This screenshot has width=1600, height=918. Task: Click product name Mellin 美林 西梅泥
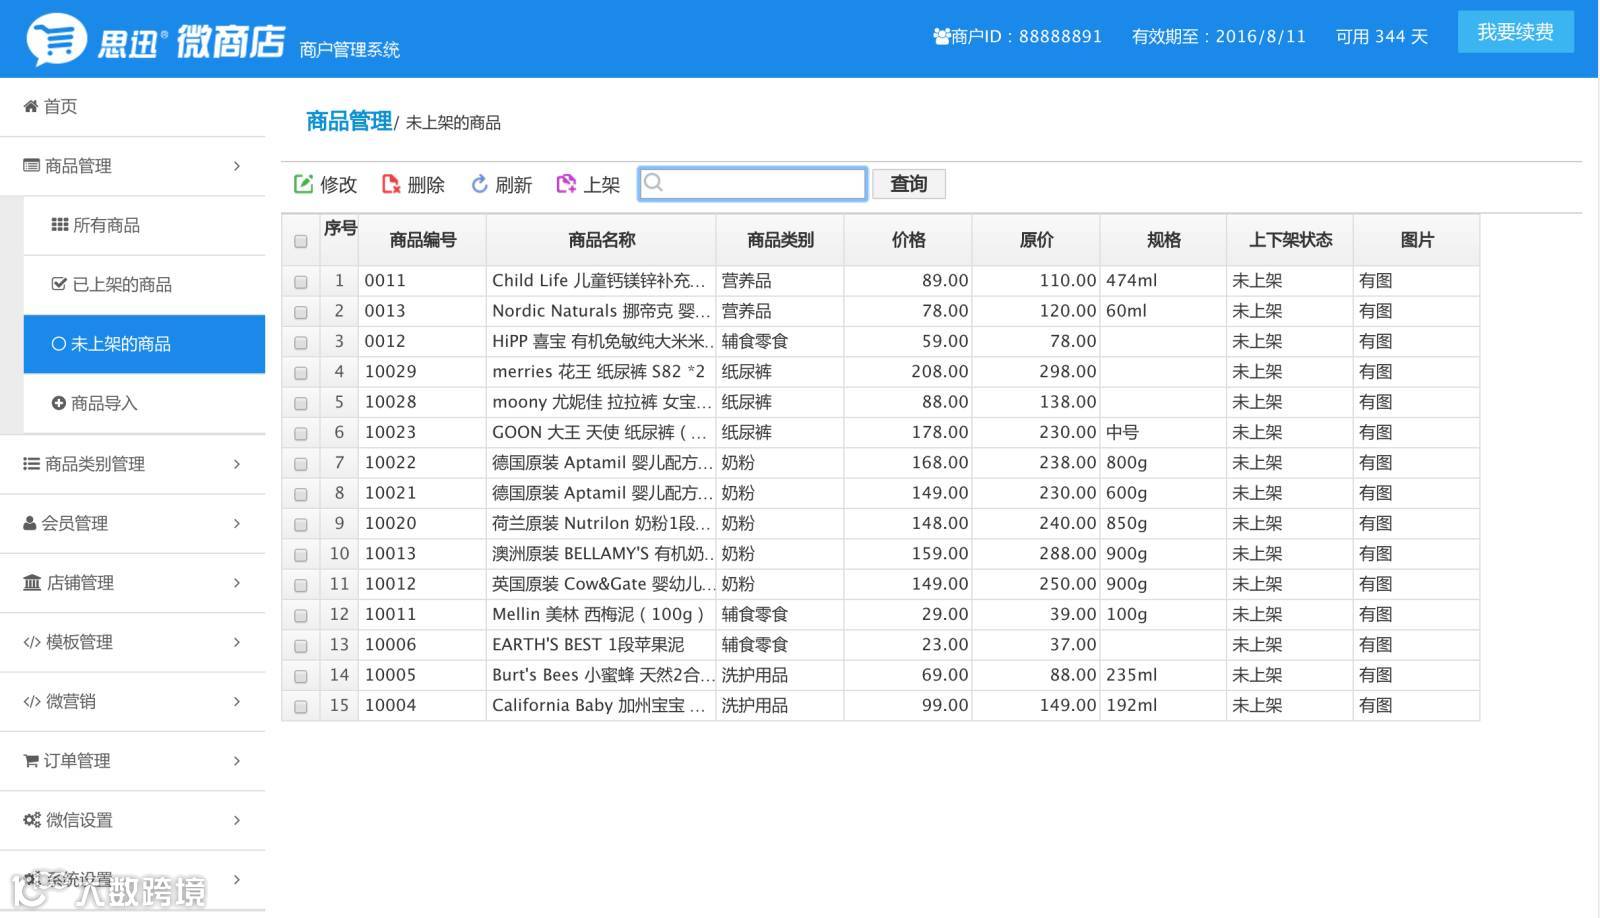click(598, 614)
